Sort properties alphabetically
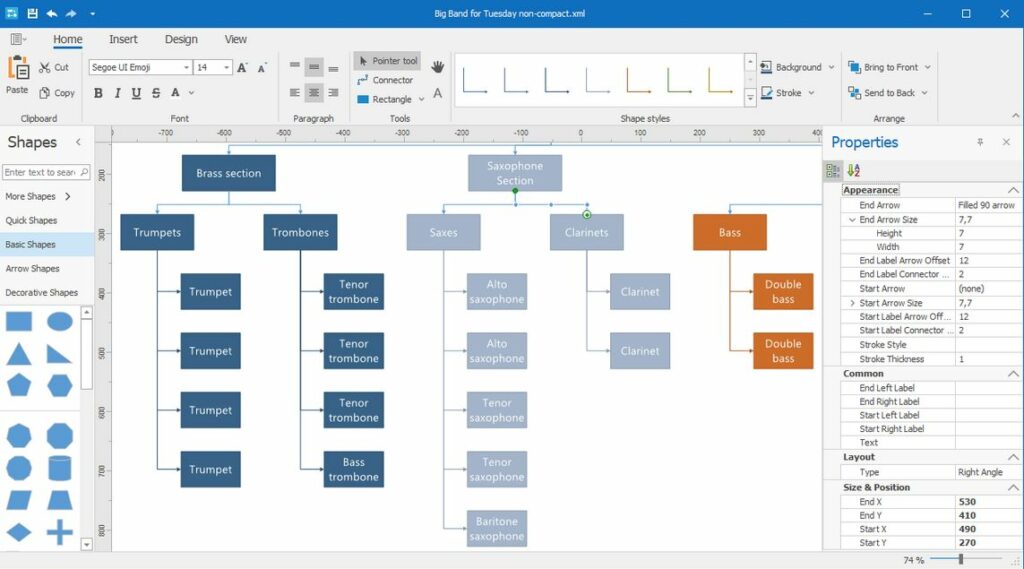 (854, 171)
